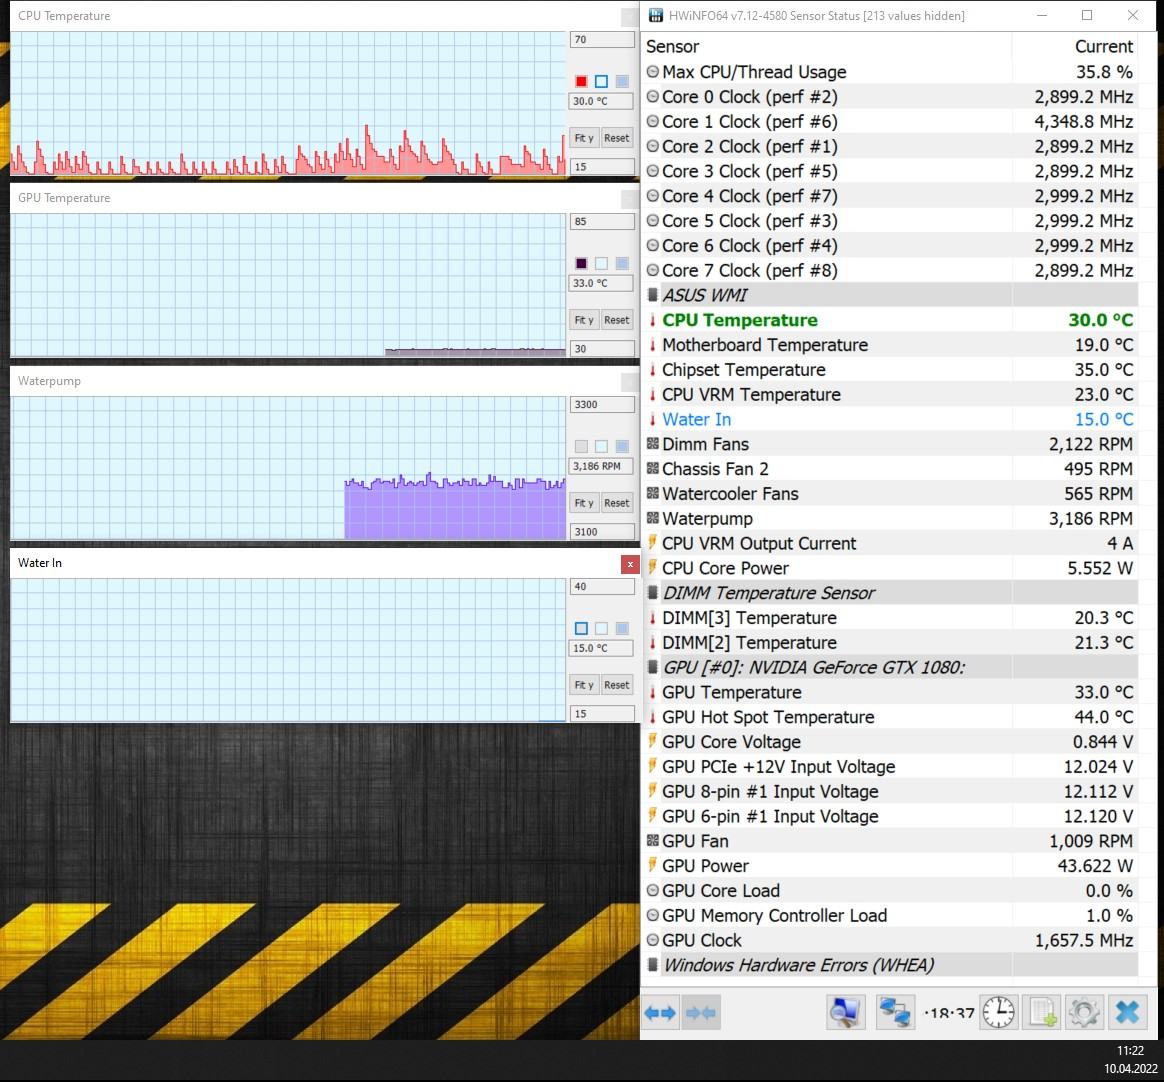Click Fit y in CPU Temperature graph
Viewport: 1164px width, 1082px height.
point(583,138)
